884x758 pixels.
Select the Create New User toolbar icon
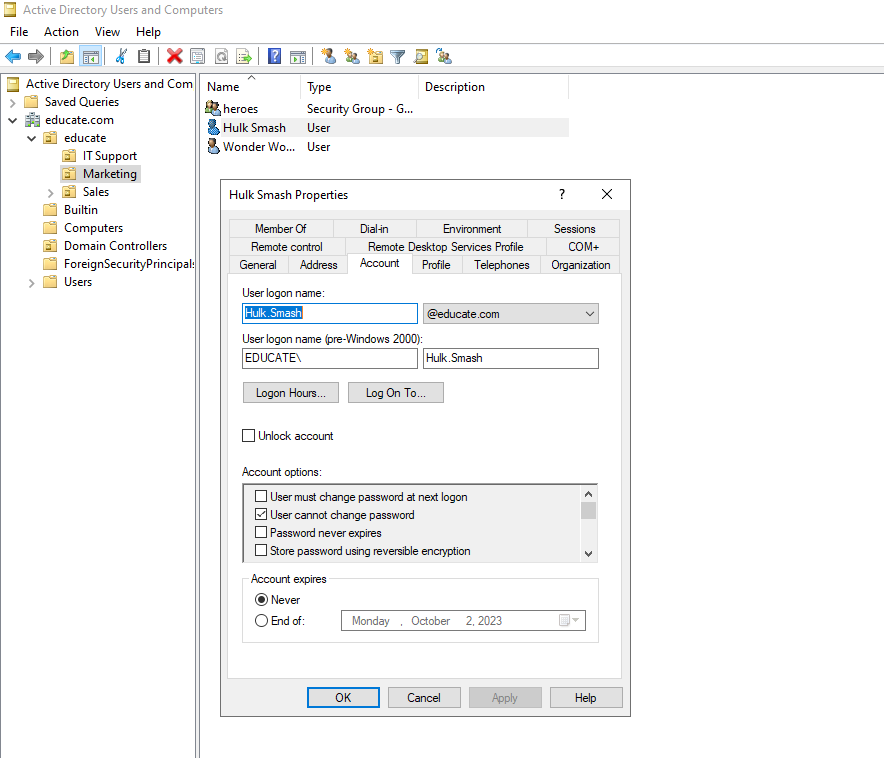(x=328, y=56)
